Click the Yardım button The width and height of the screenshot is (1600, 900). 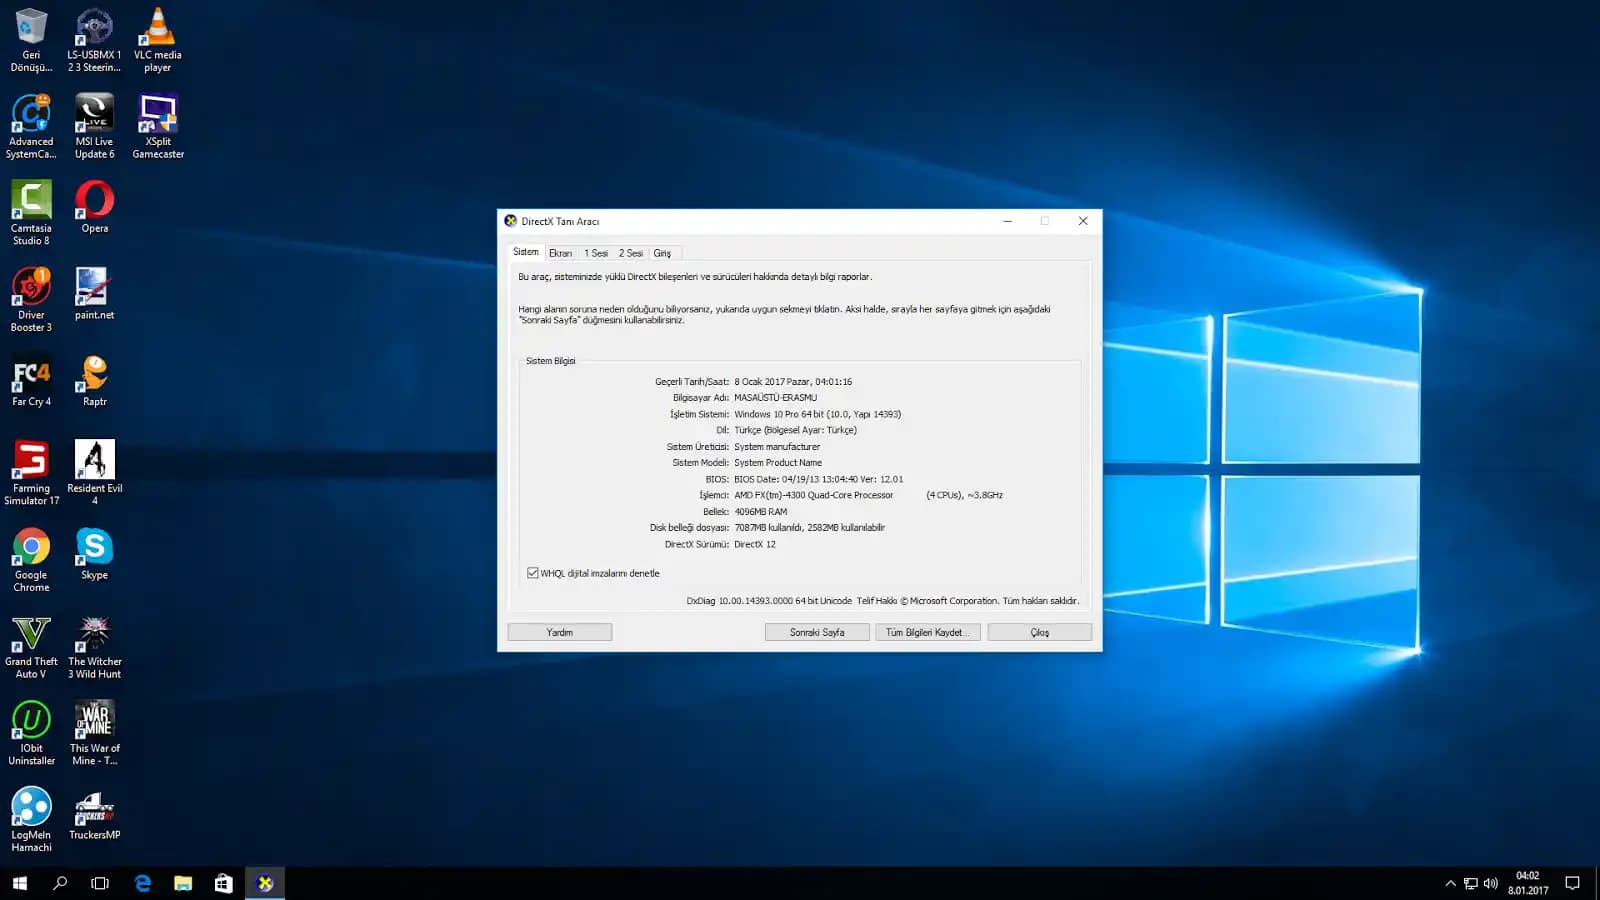(559, 632)
